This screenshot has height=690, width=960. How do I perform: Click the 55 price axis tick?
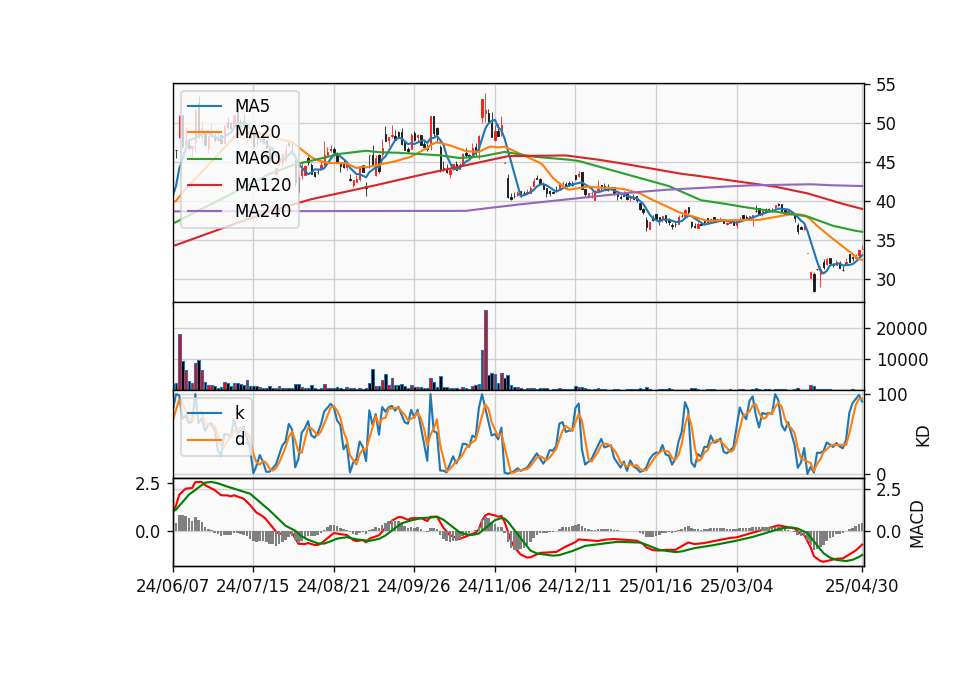click(885, 85)
